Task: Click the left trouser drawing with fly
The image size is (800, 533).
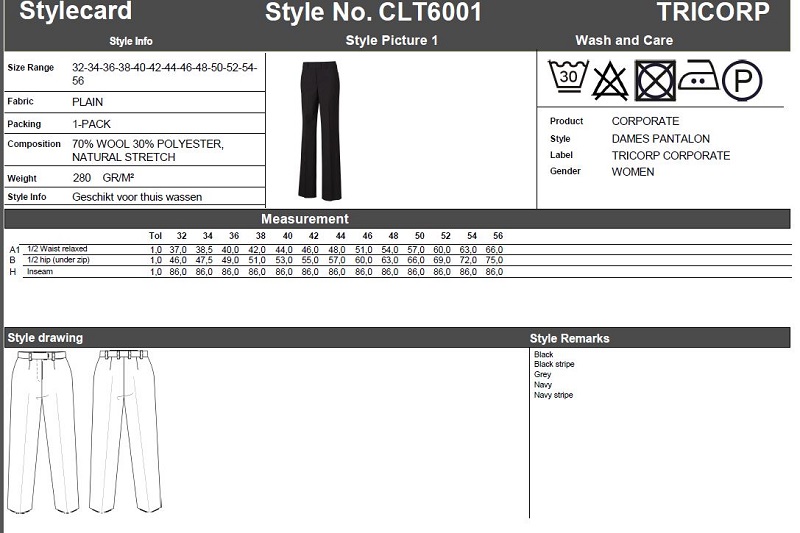Action: pos(43,430)
